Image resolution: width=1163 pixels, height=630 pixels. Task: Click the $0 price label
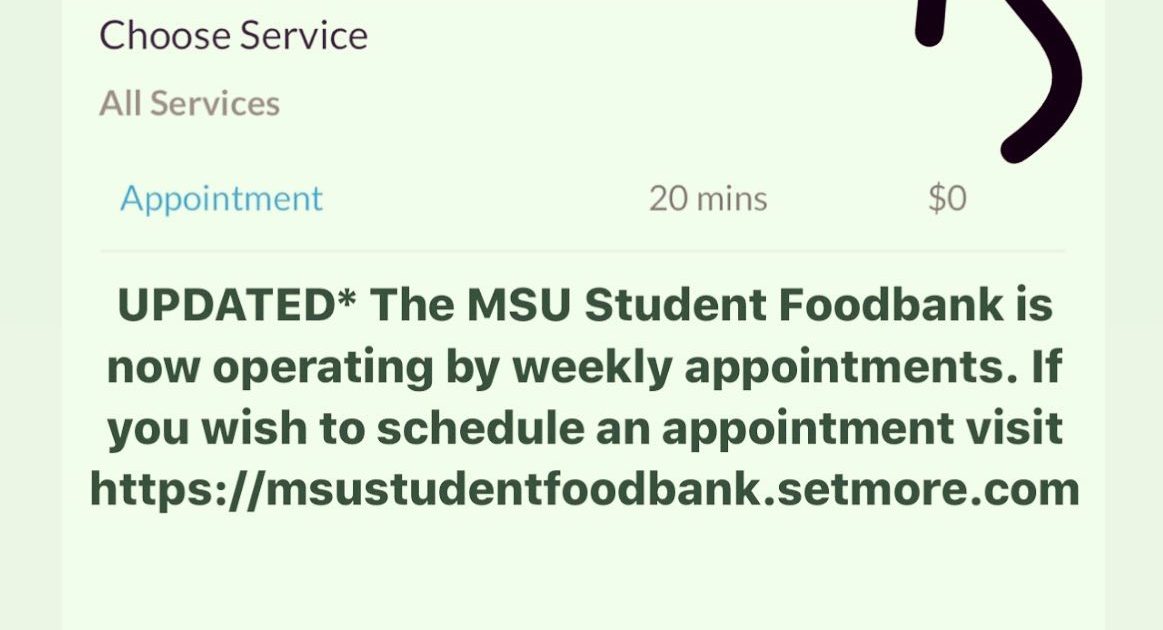tap(947, 199)
